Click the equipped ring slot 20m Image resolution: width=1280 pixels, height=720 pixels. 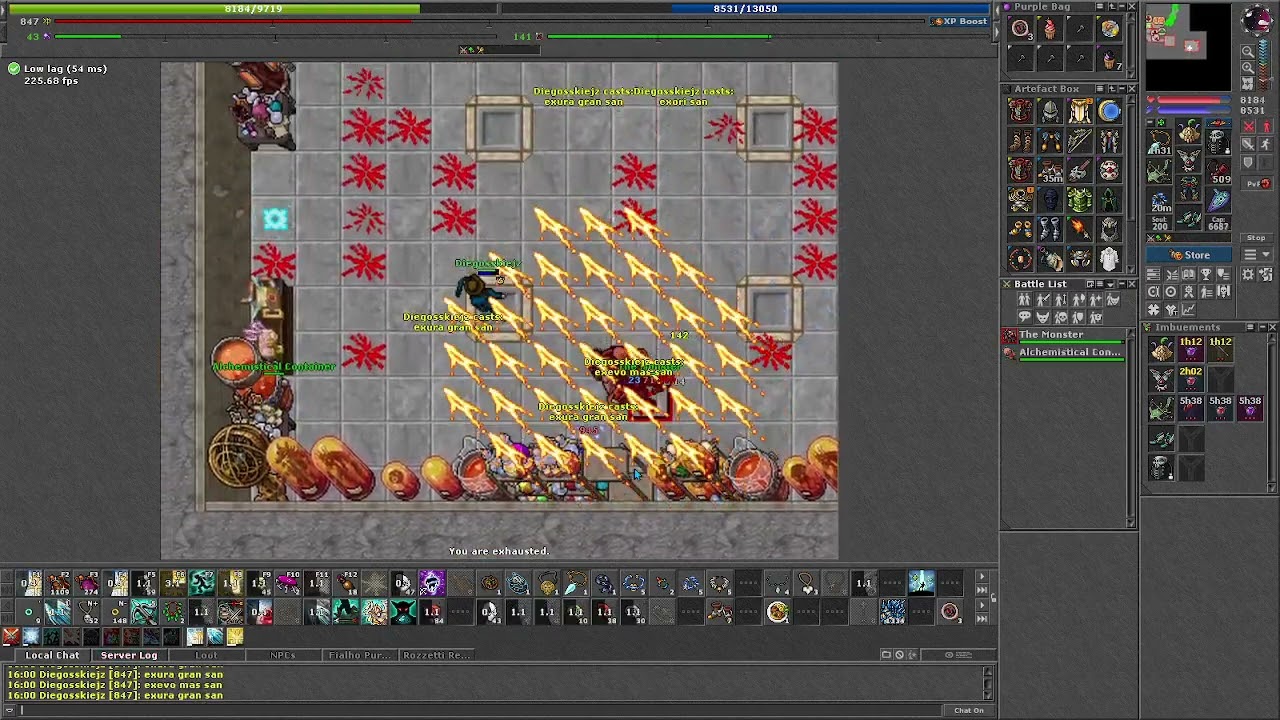coord(1160,199)
